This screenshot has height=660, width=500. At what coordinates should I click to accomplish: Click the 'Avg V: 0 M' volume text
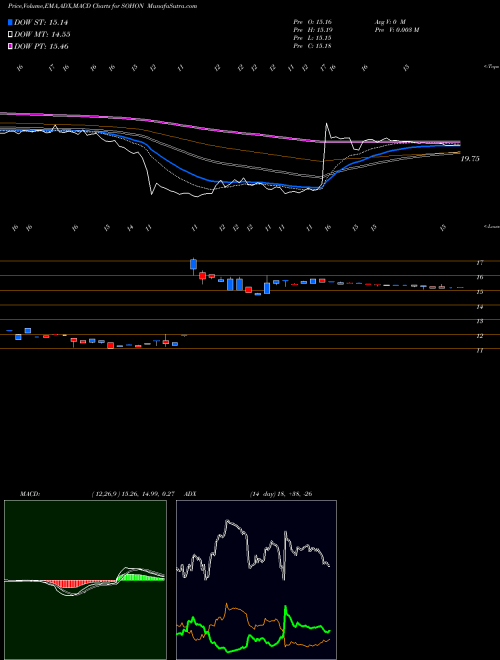(389, 21)
